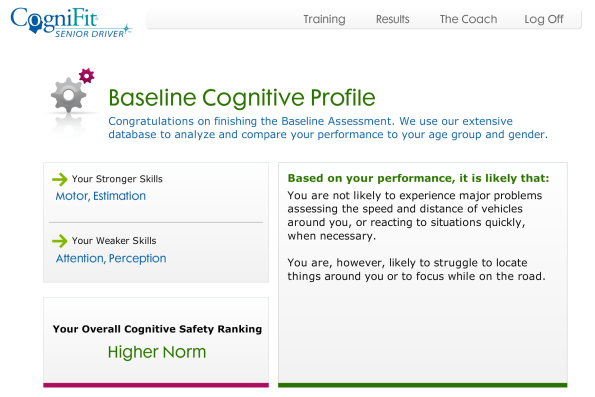Click the gray gear profile icon
595x397 pixels.
point(69,95)
